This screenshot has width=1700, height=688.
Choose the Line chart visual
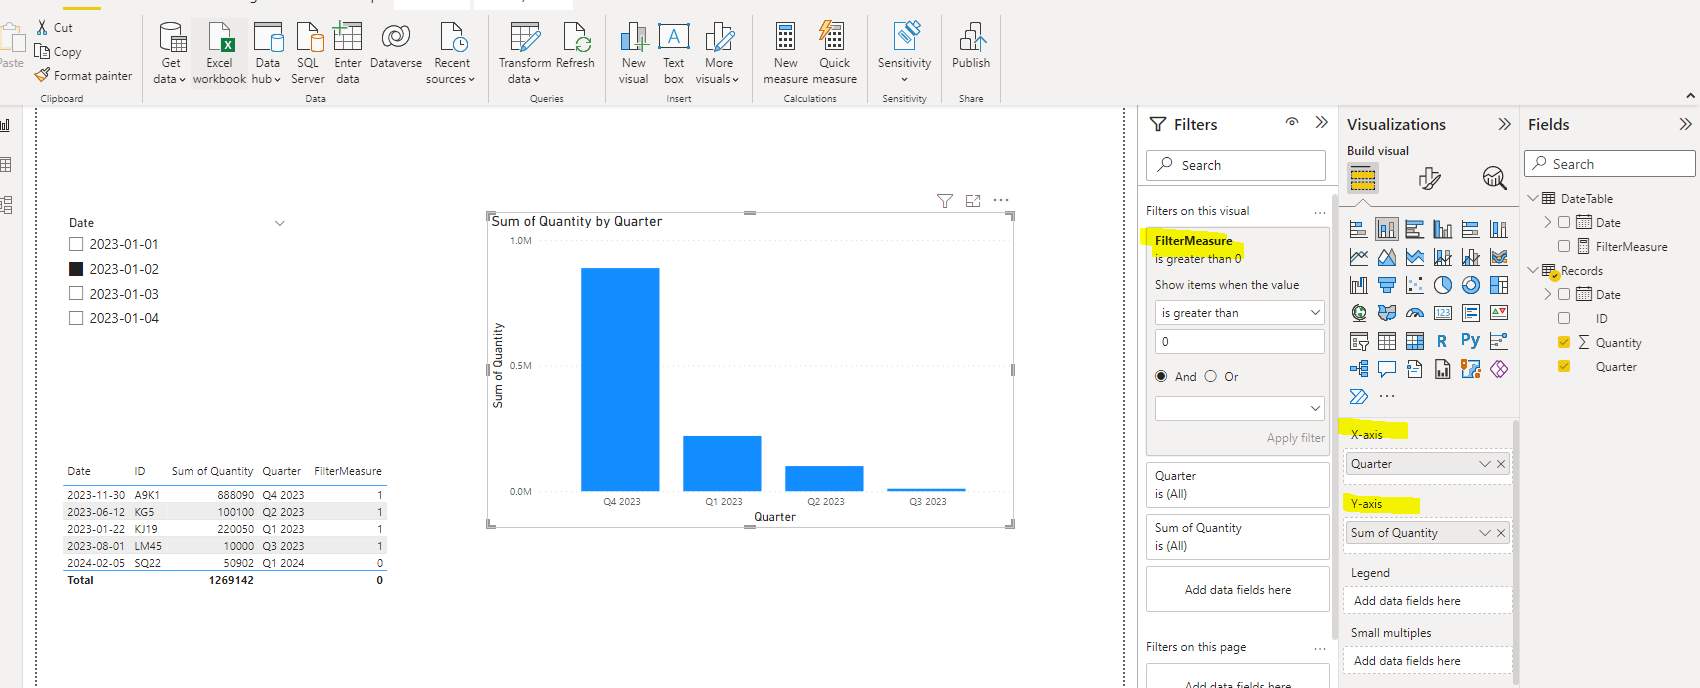(1358, 257)
